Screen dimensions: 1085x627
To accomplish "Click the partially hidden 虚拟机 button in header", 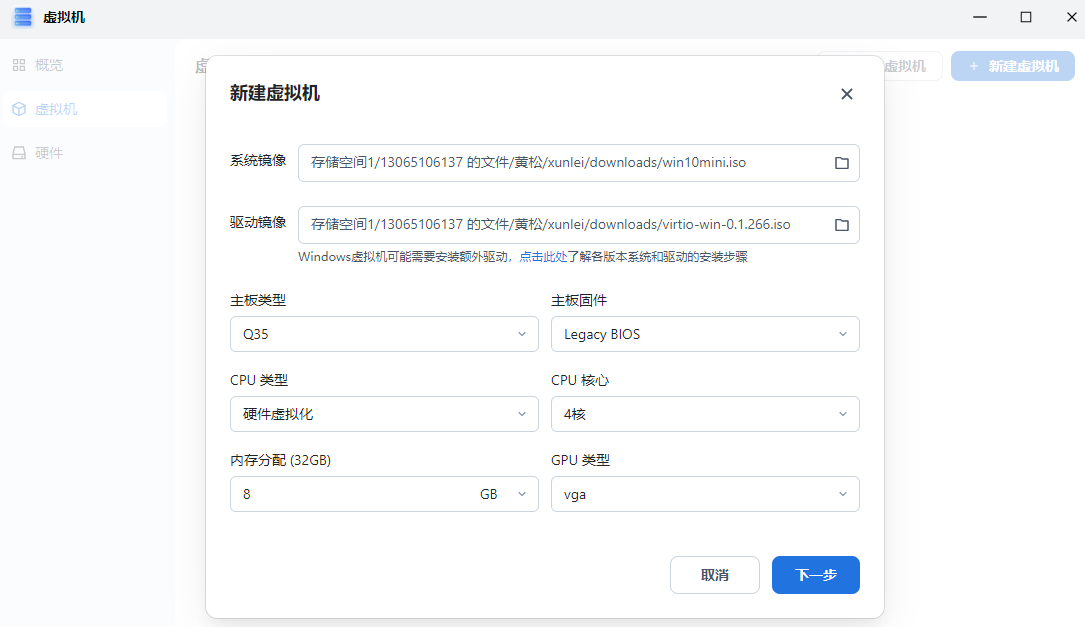I will click(912, 66).
